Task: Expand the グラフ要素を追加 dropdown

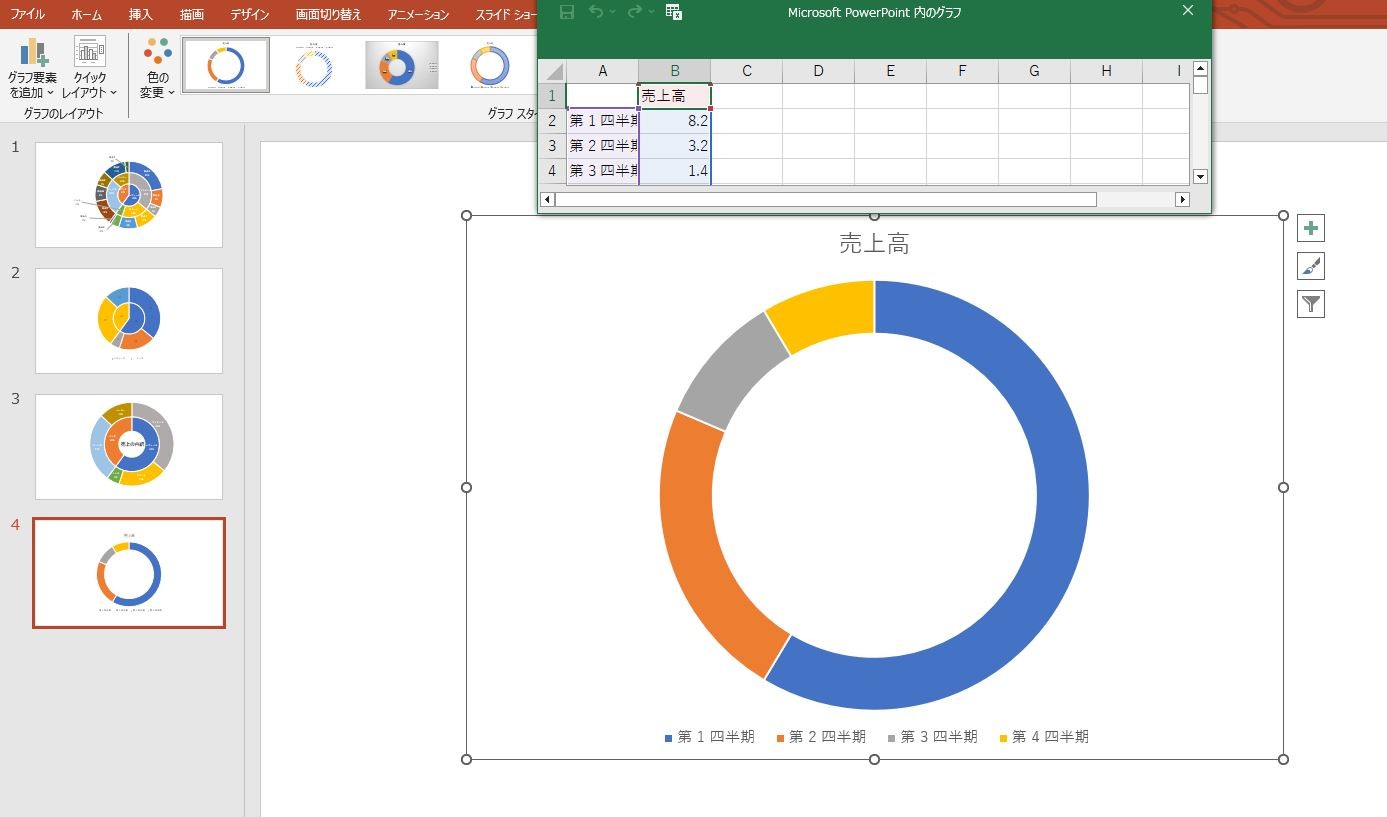Action: (32, 69)
